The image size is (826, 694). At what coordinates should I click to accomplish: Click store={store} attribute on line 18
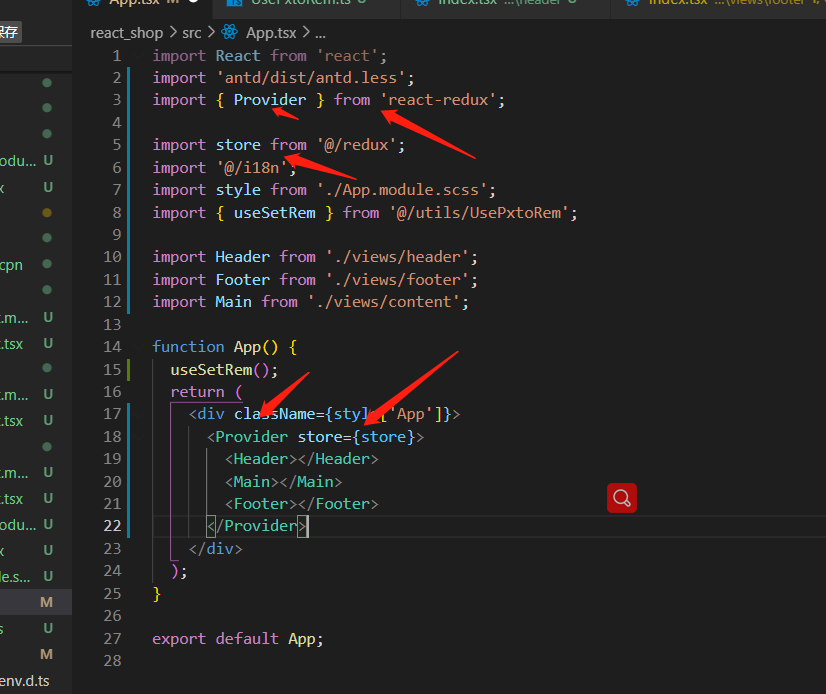357,437
